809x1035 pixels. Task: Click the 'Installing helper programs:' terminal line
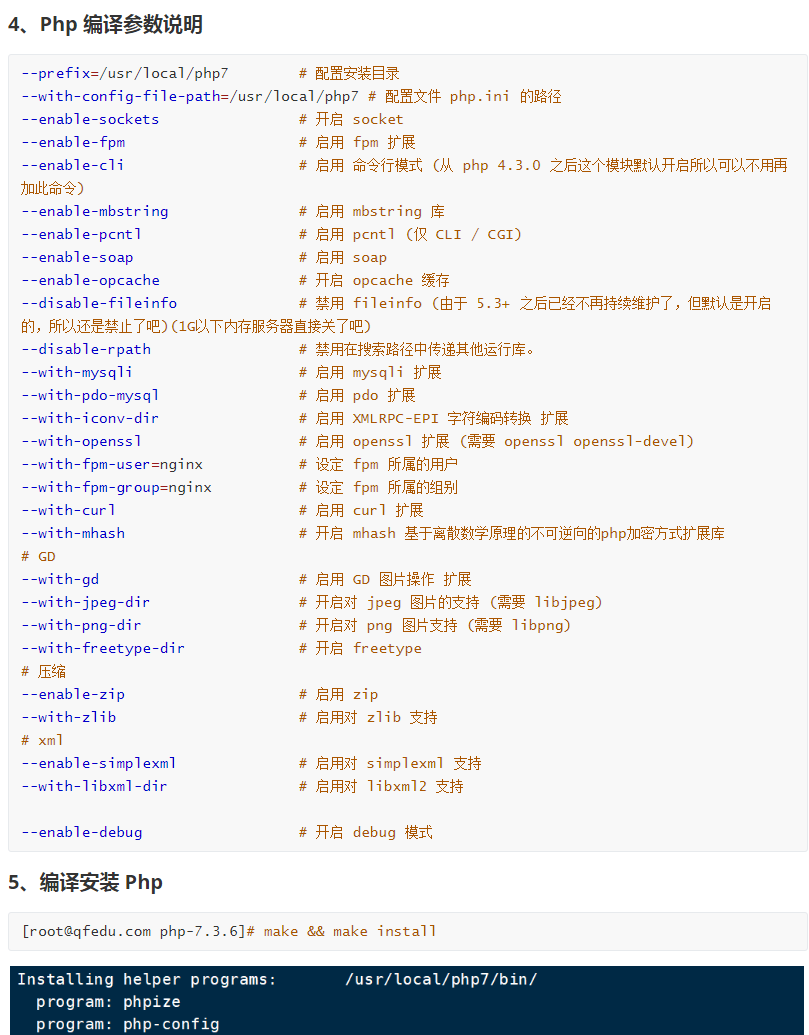146,979
